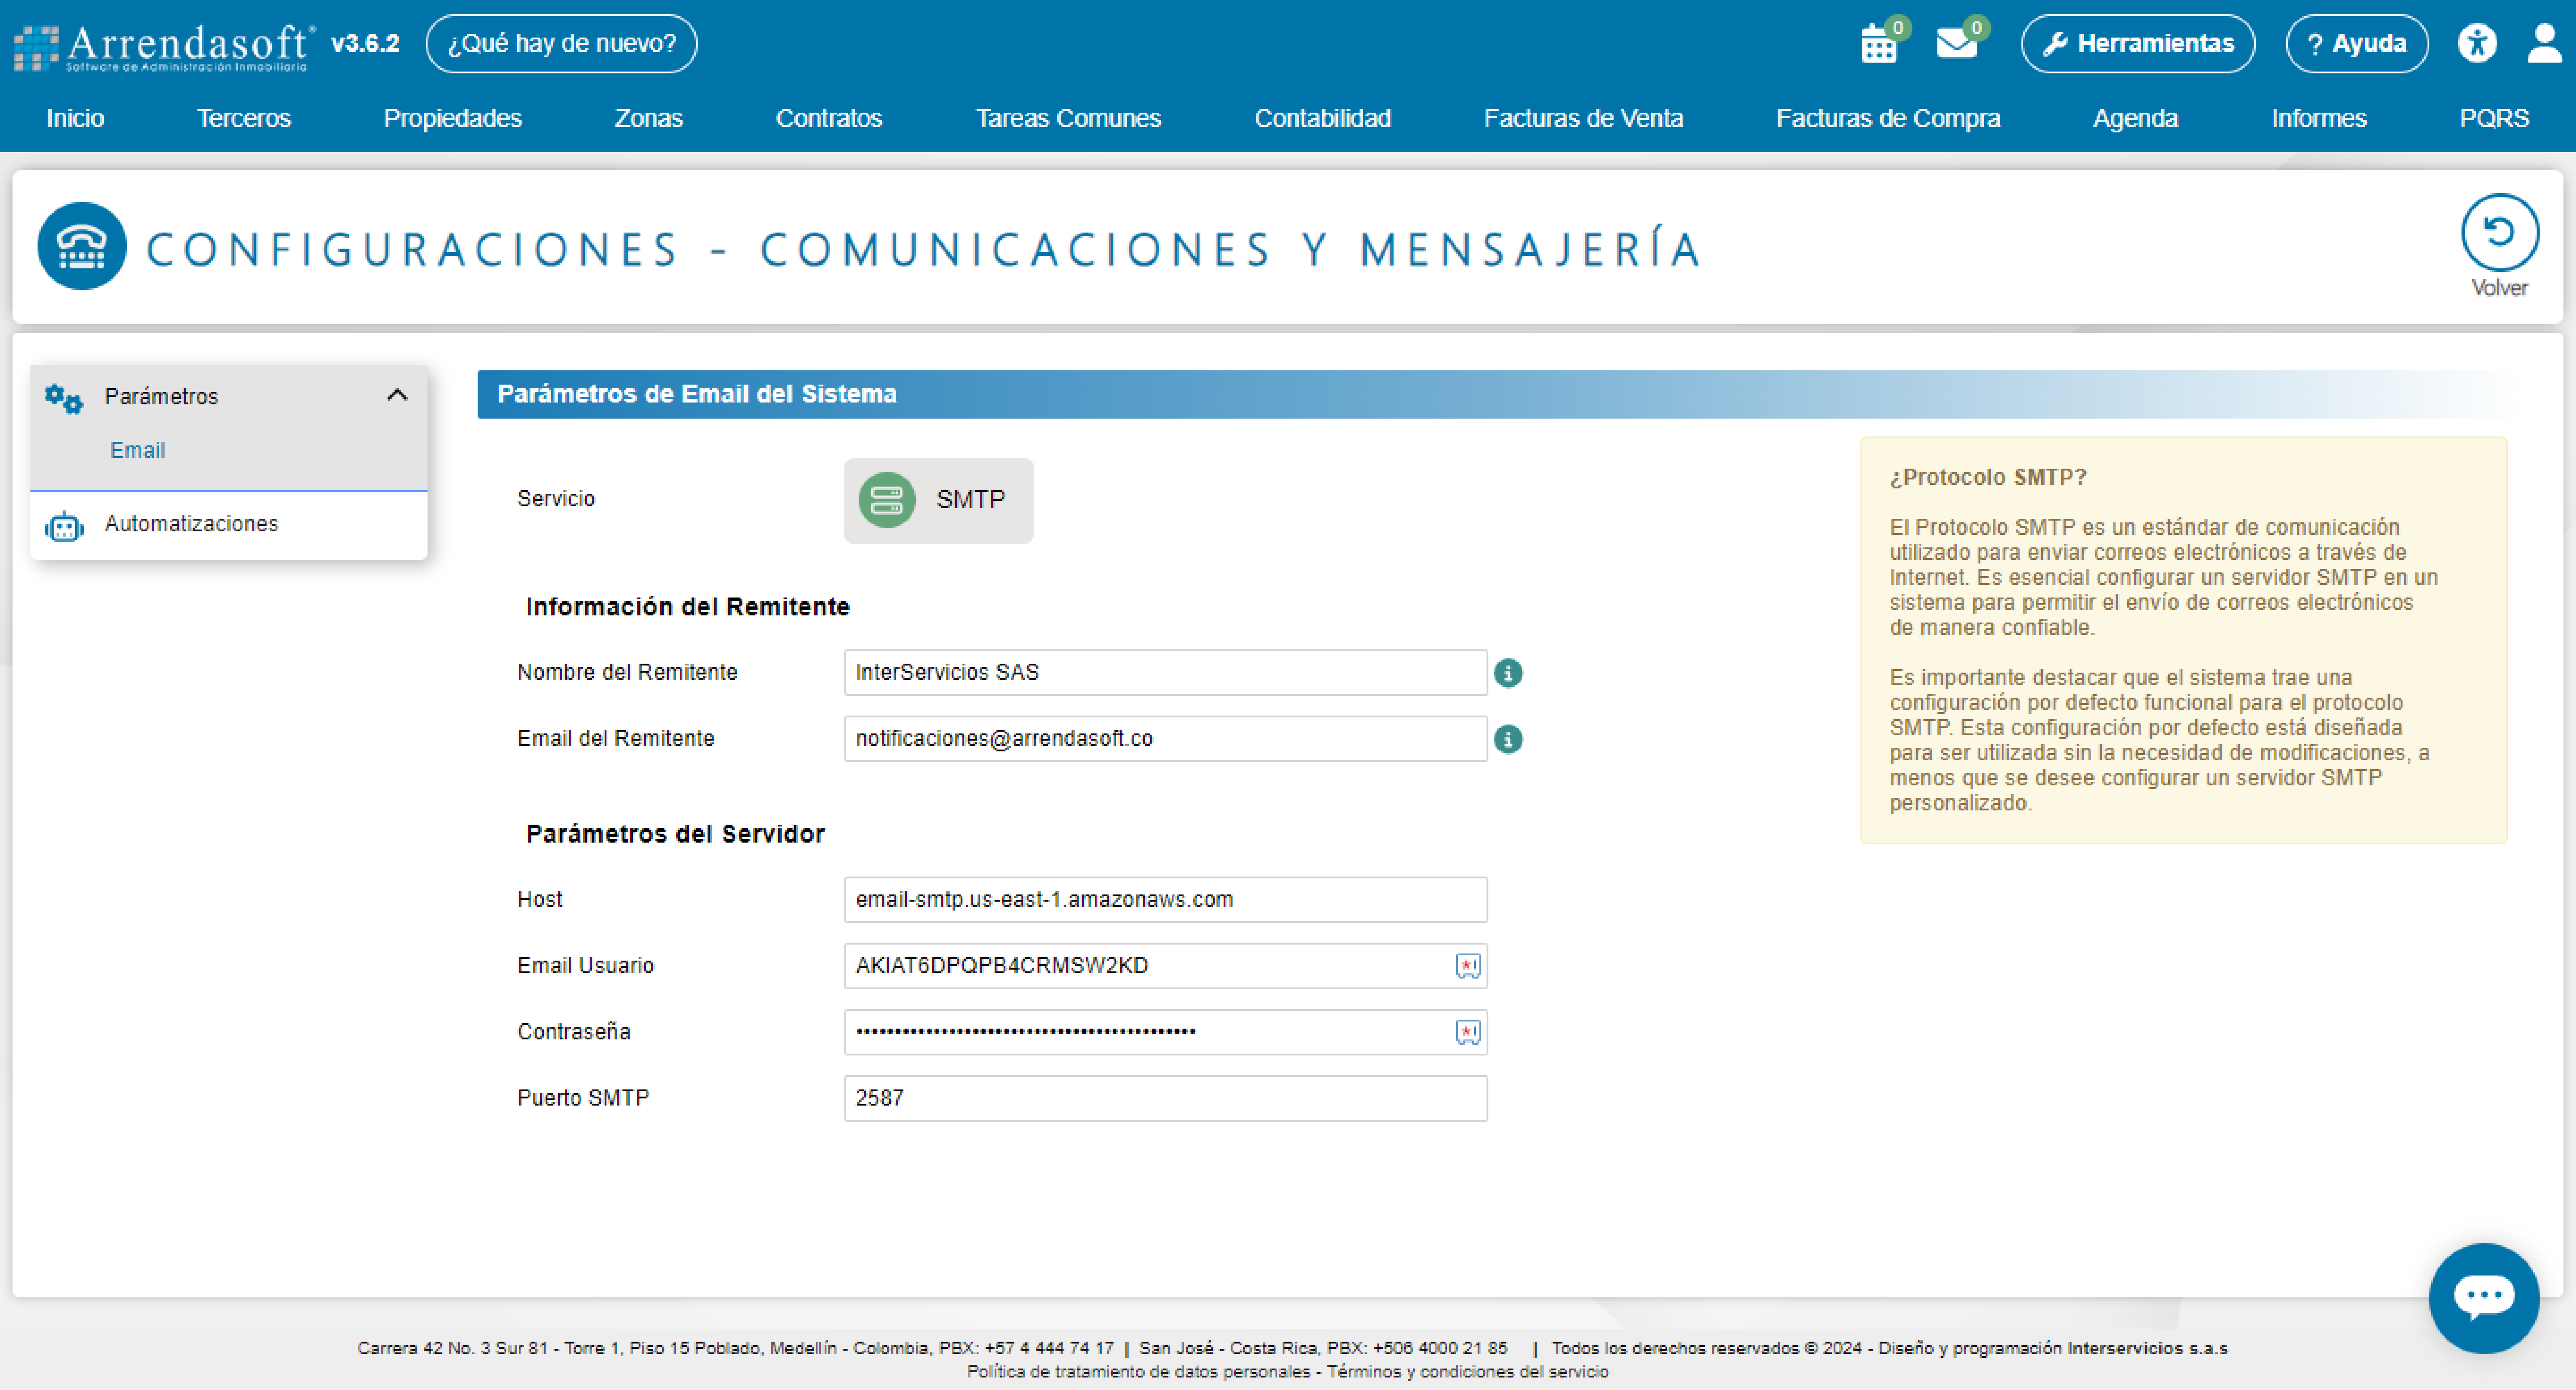The image size is (2576, 1390).
Task: Focus the Host input field
Action: (1165, 899)
